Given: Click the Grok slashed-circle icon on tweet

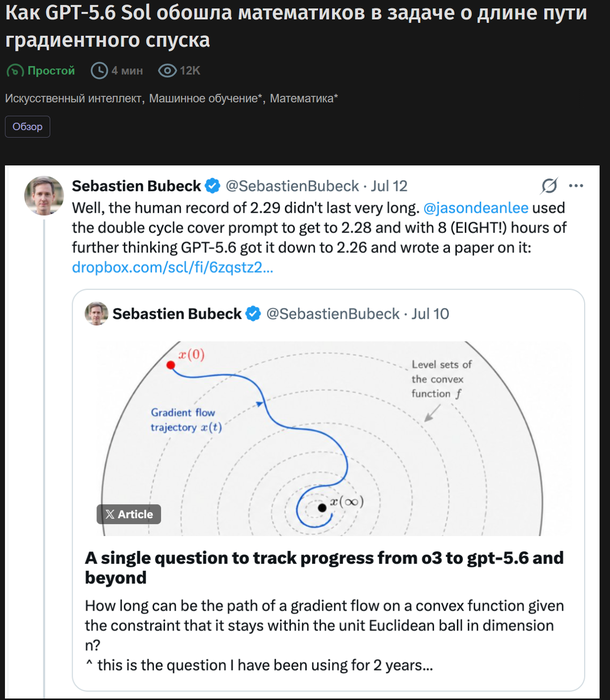Looking at the screenshot, I should (549, 186).
